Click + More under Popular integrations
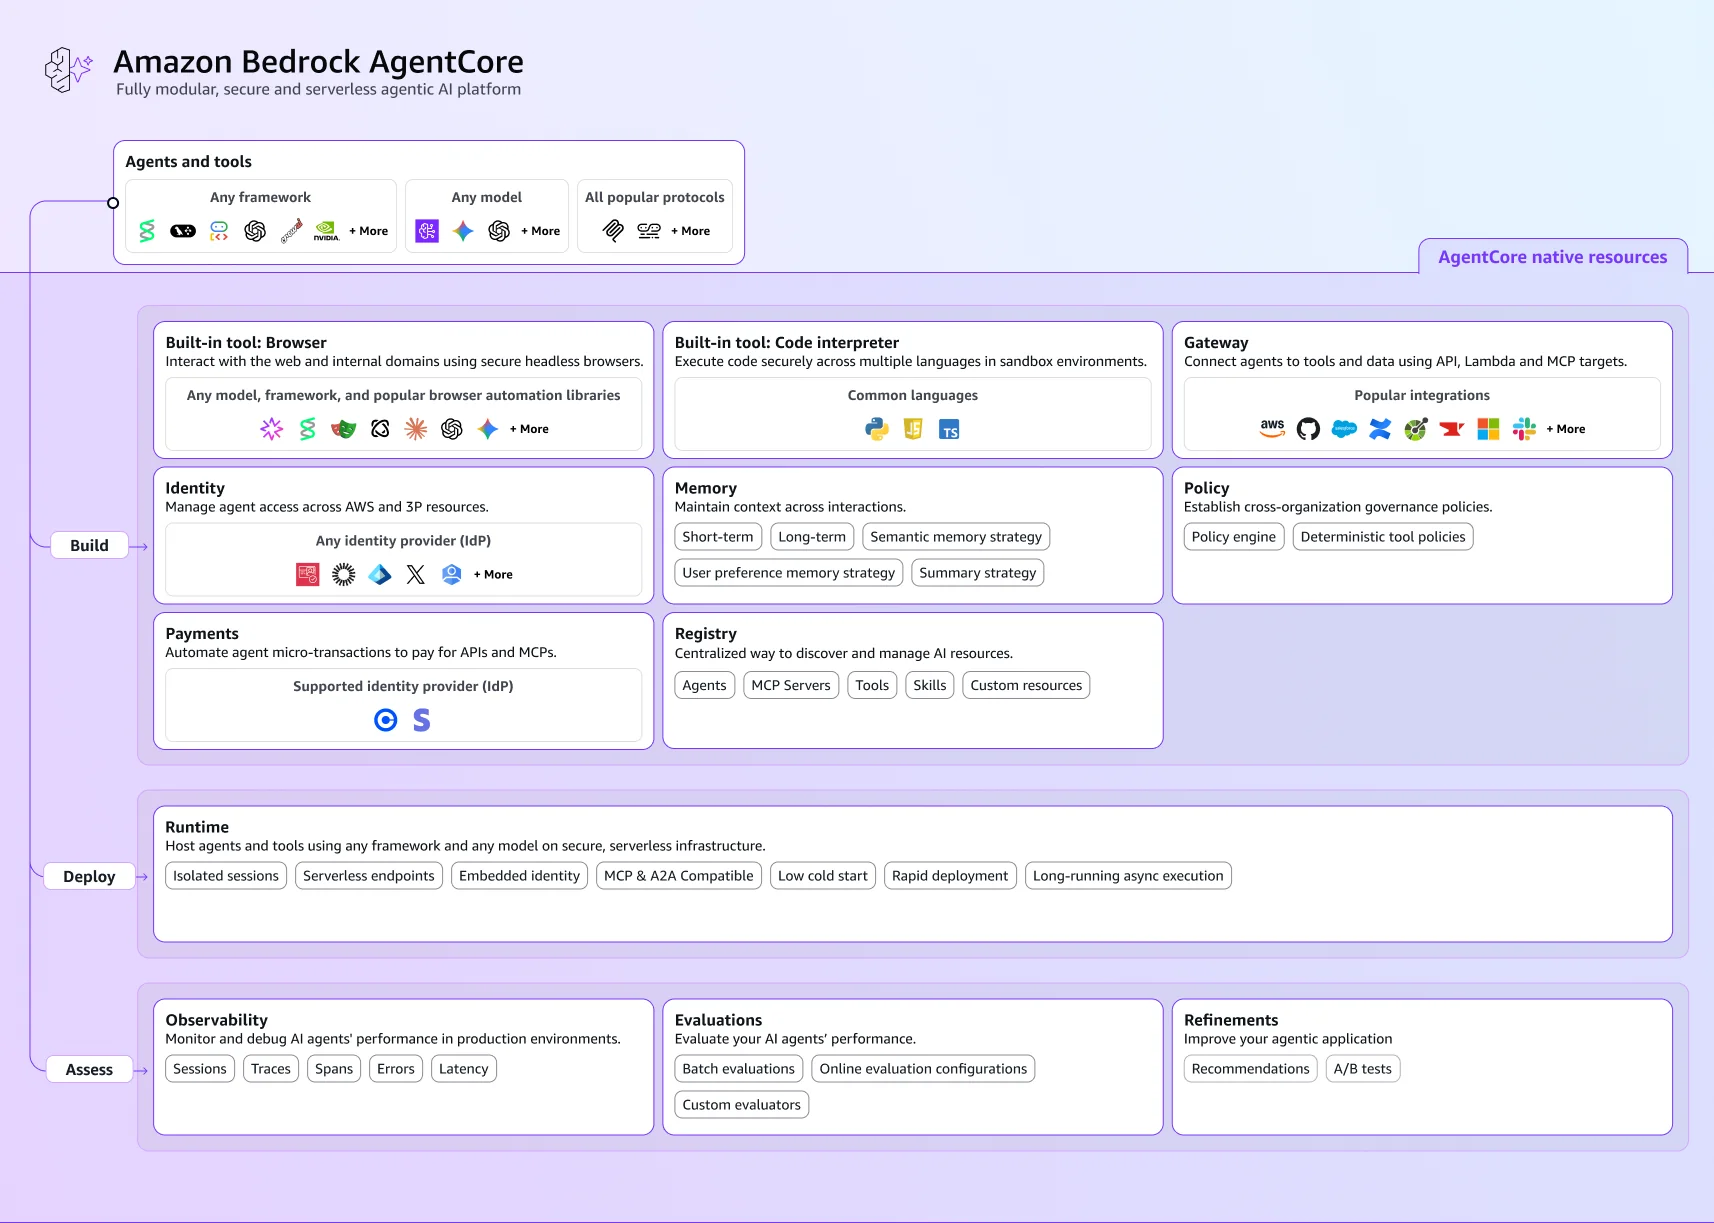 [x=1566, y=429]
